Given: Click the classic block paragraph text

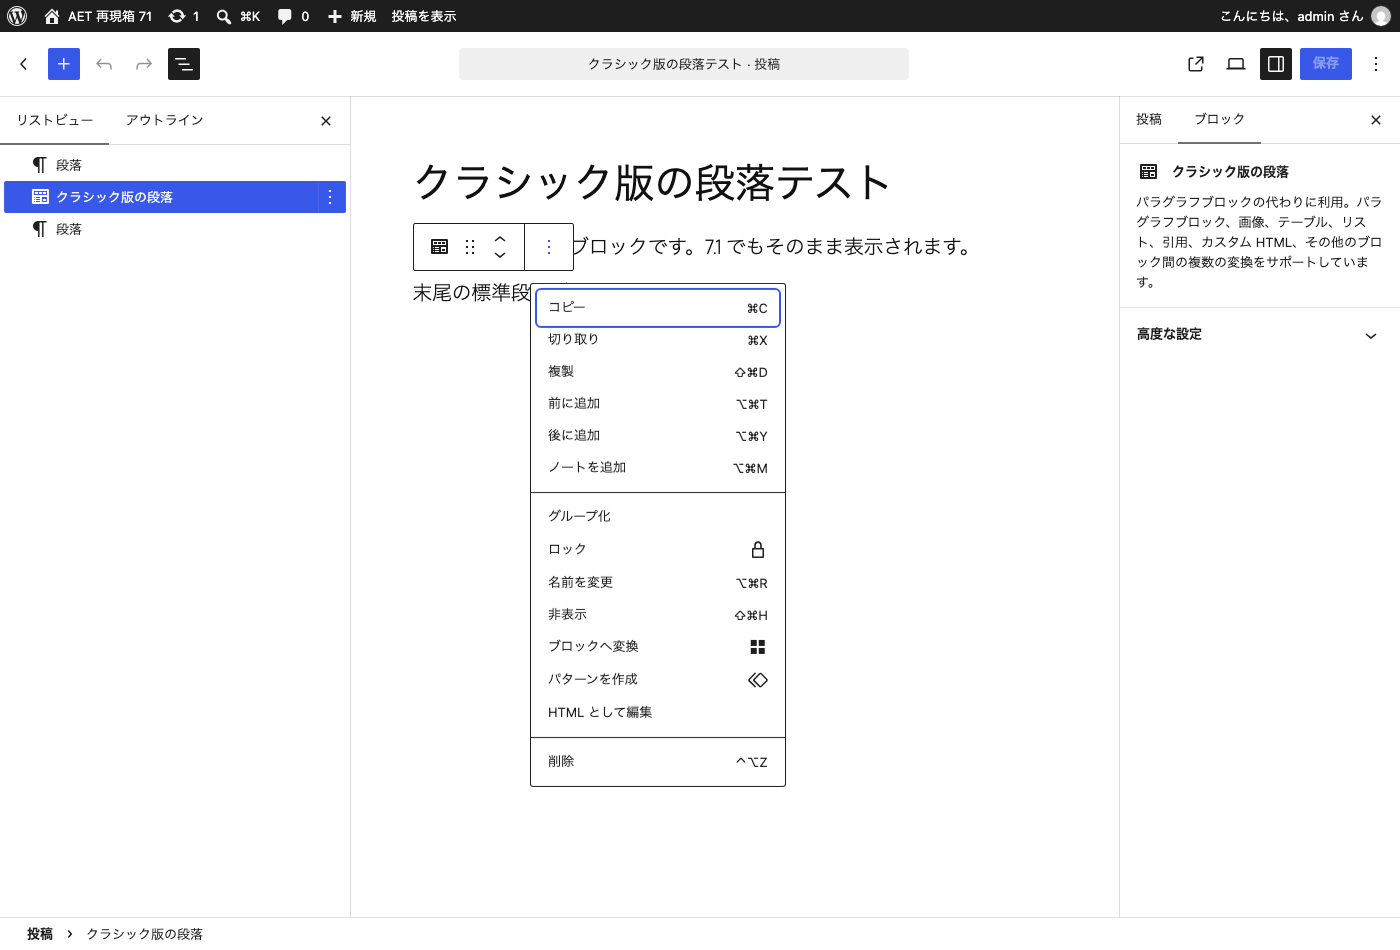Looking at the screenshot, I should [772, 246].
